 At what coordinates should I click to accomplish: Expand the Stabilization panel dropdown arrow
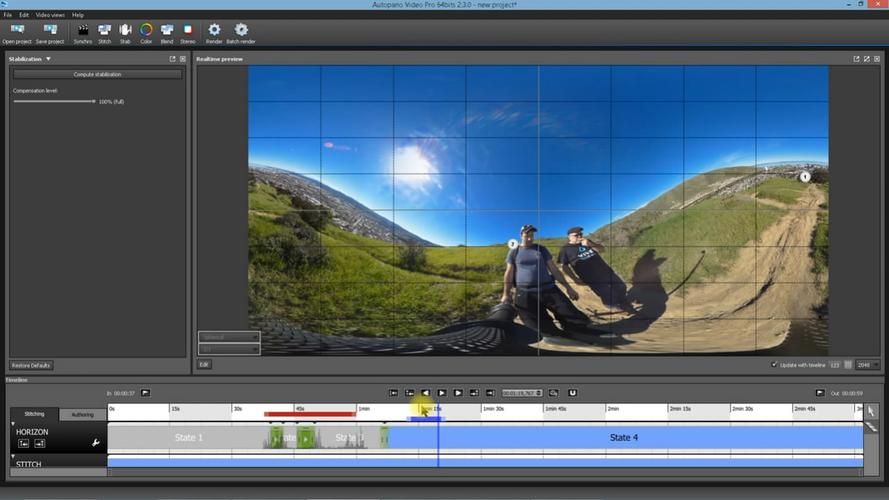pyautogui.click(x=48, y=59)
